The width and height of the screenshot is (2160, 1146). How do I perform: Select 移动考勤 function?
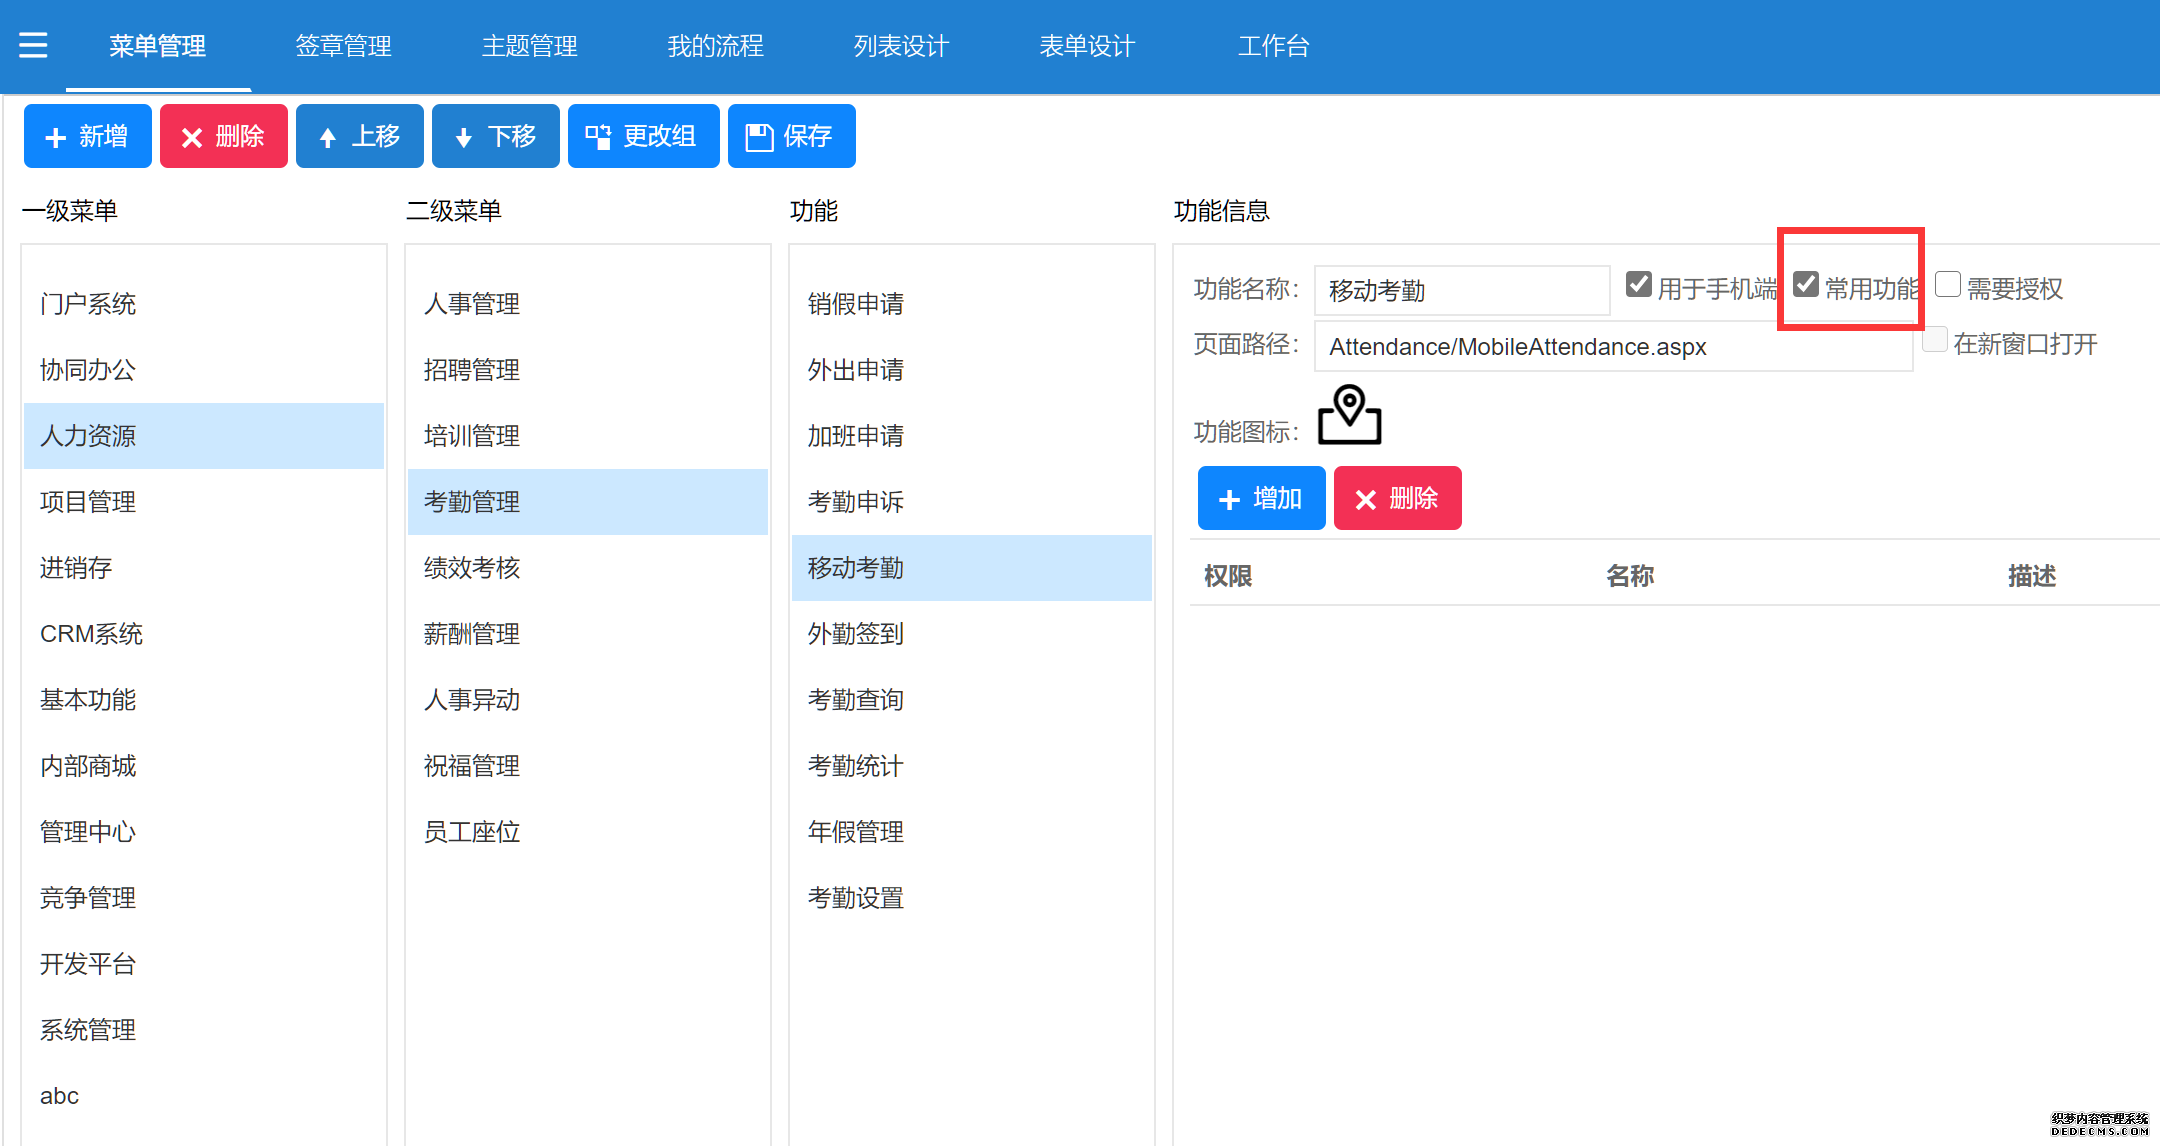(x=972, y=568)
